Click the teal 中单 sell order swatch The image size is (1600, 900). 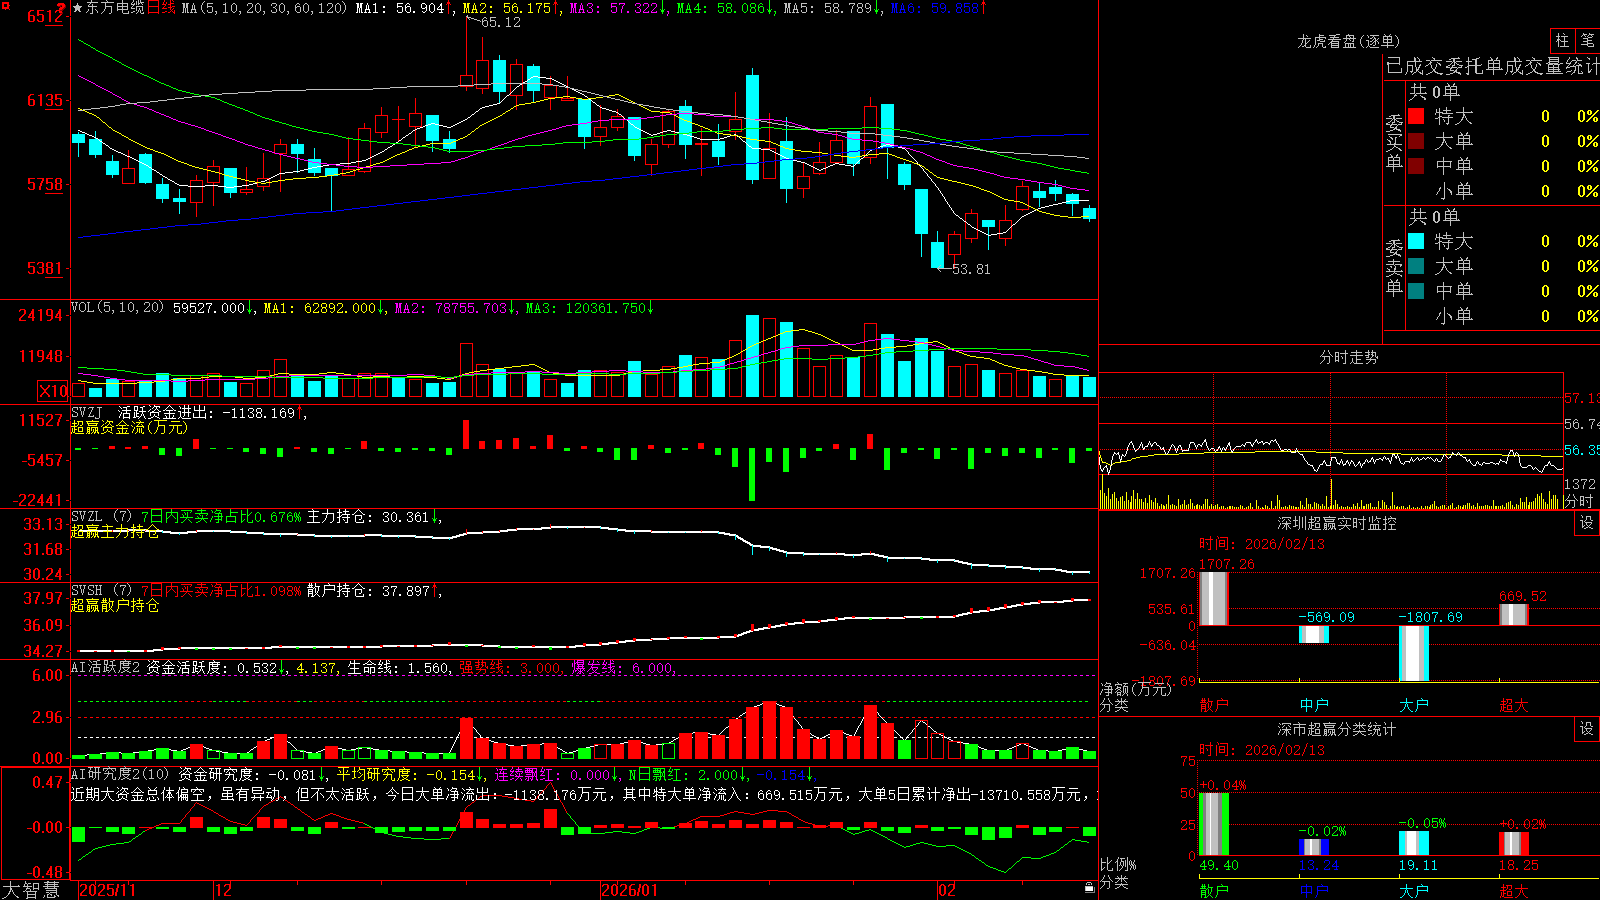pos(1416,291)
